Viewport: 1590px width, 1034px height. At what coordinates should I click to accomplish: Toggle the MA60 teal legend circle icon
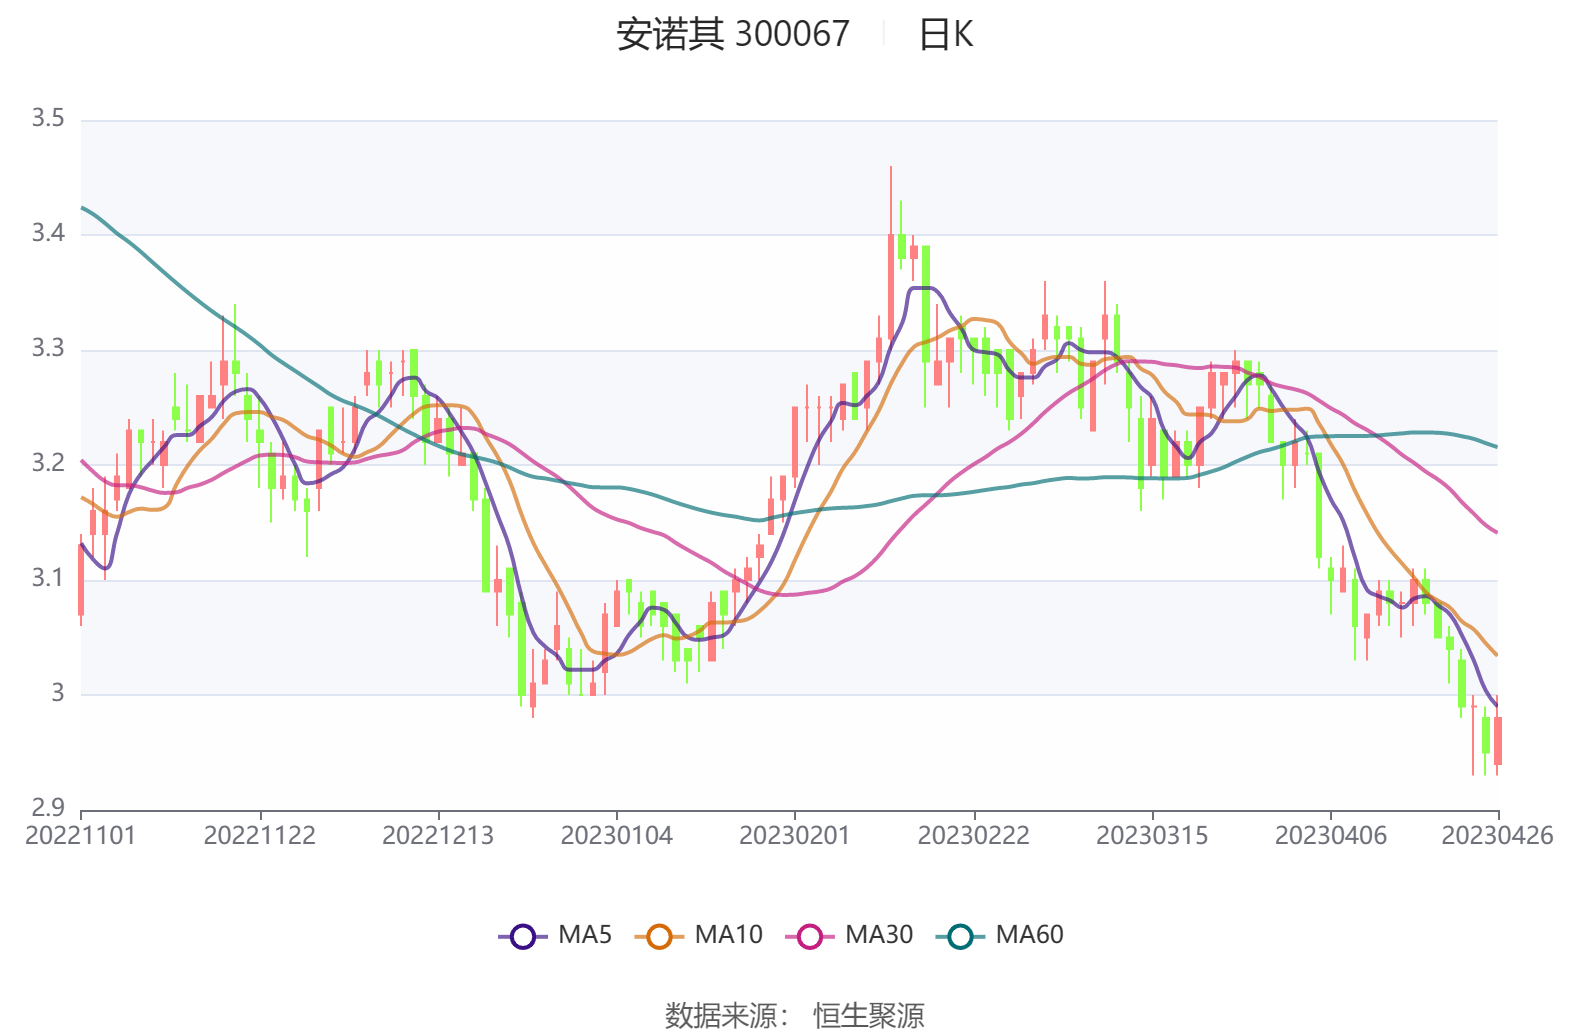(x=960, y=937)
